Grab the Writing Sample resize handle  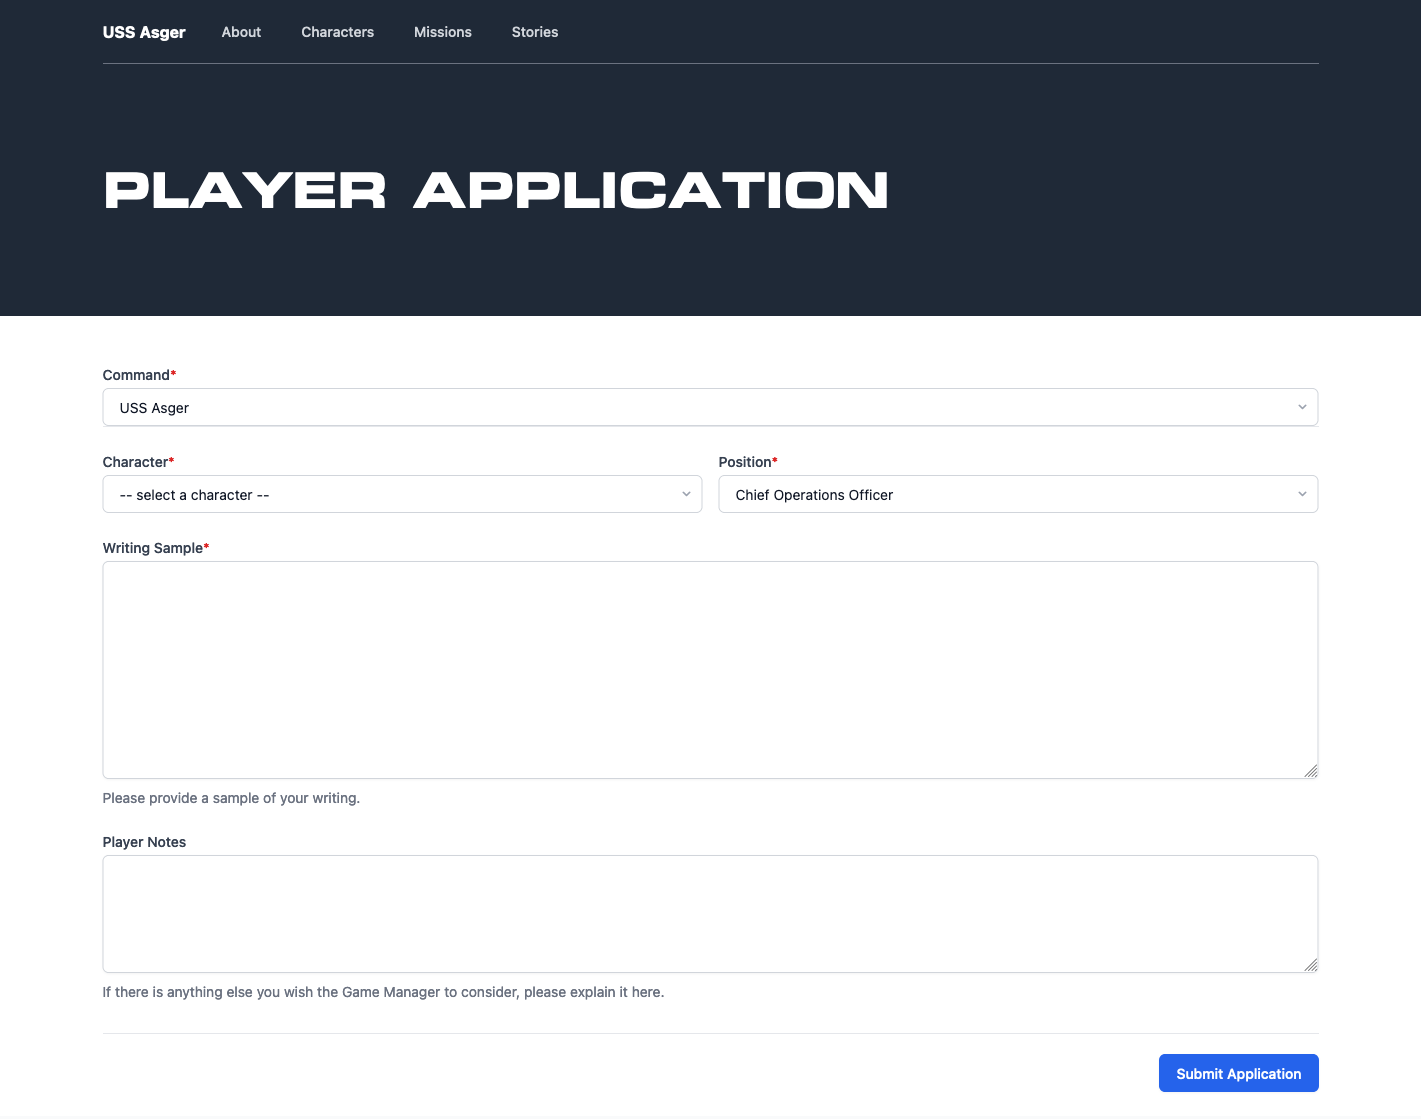(x=1311, y=771)
